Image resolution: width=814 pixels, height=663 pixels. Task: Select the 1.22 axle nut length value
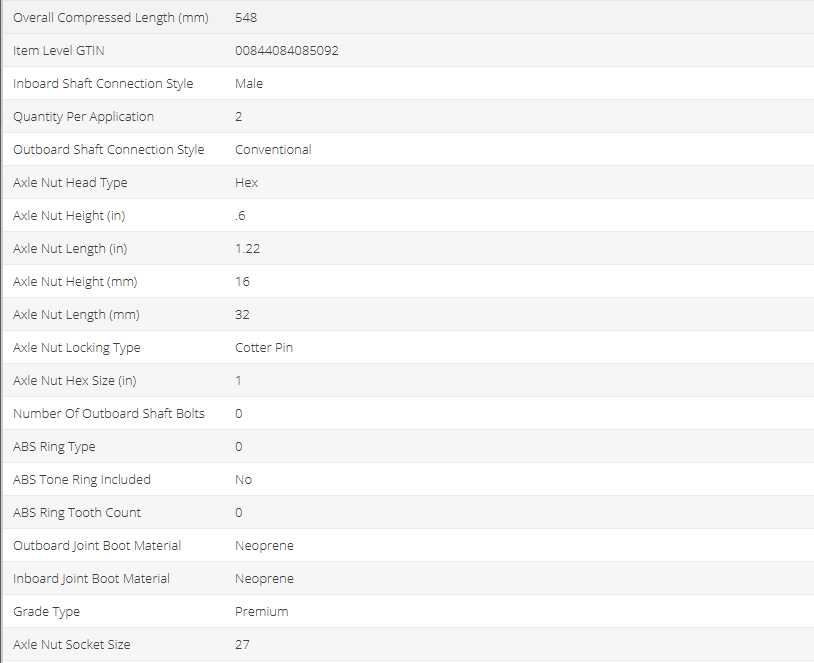coord(247,249)
